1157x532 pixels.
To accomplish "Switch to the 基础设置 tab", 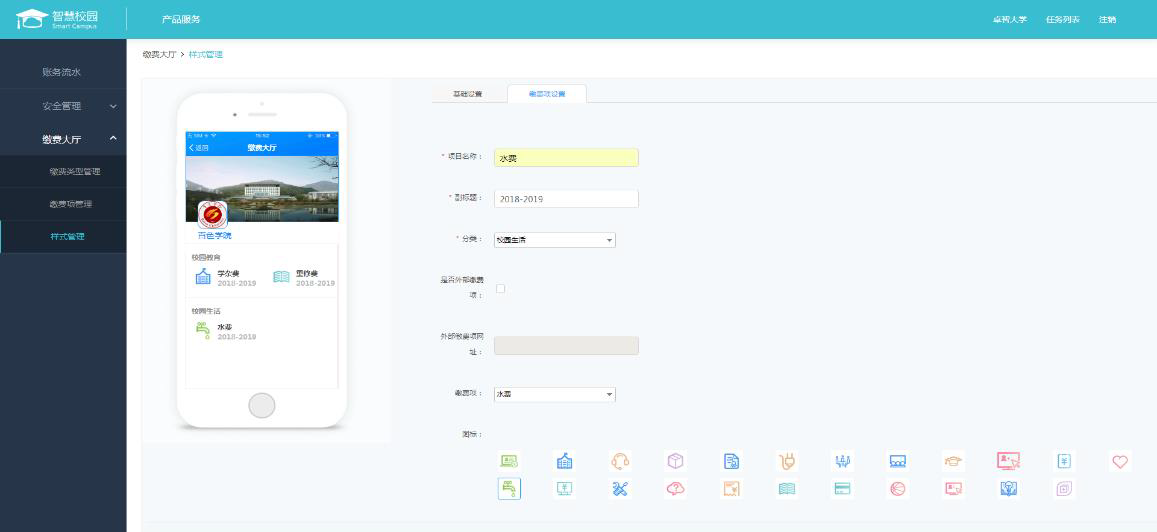I will 467,94.
